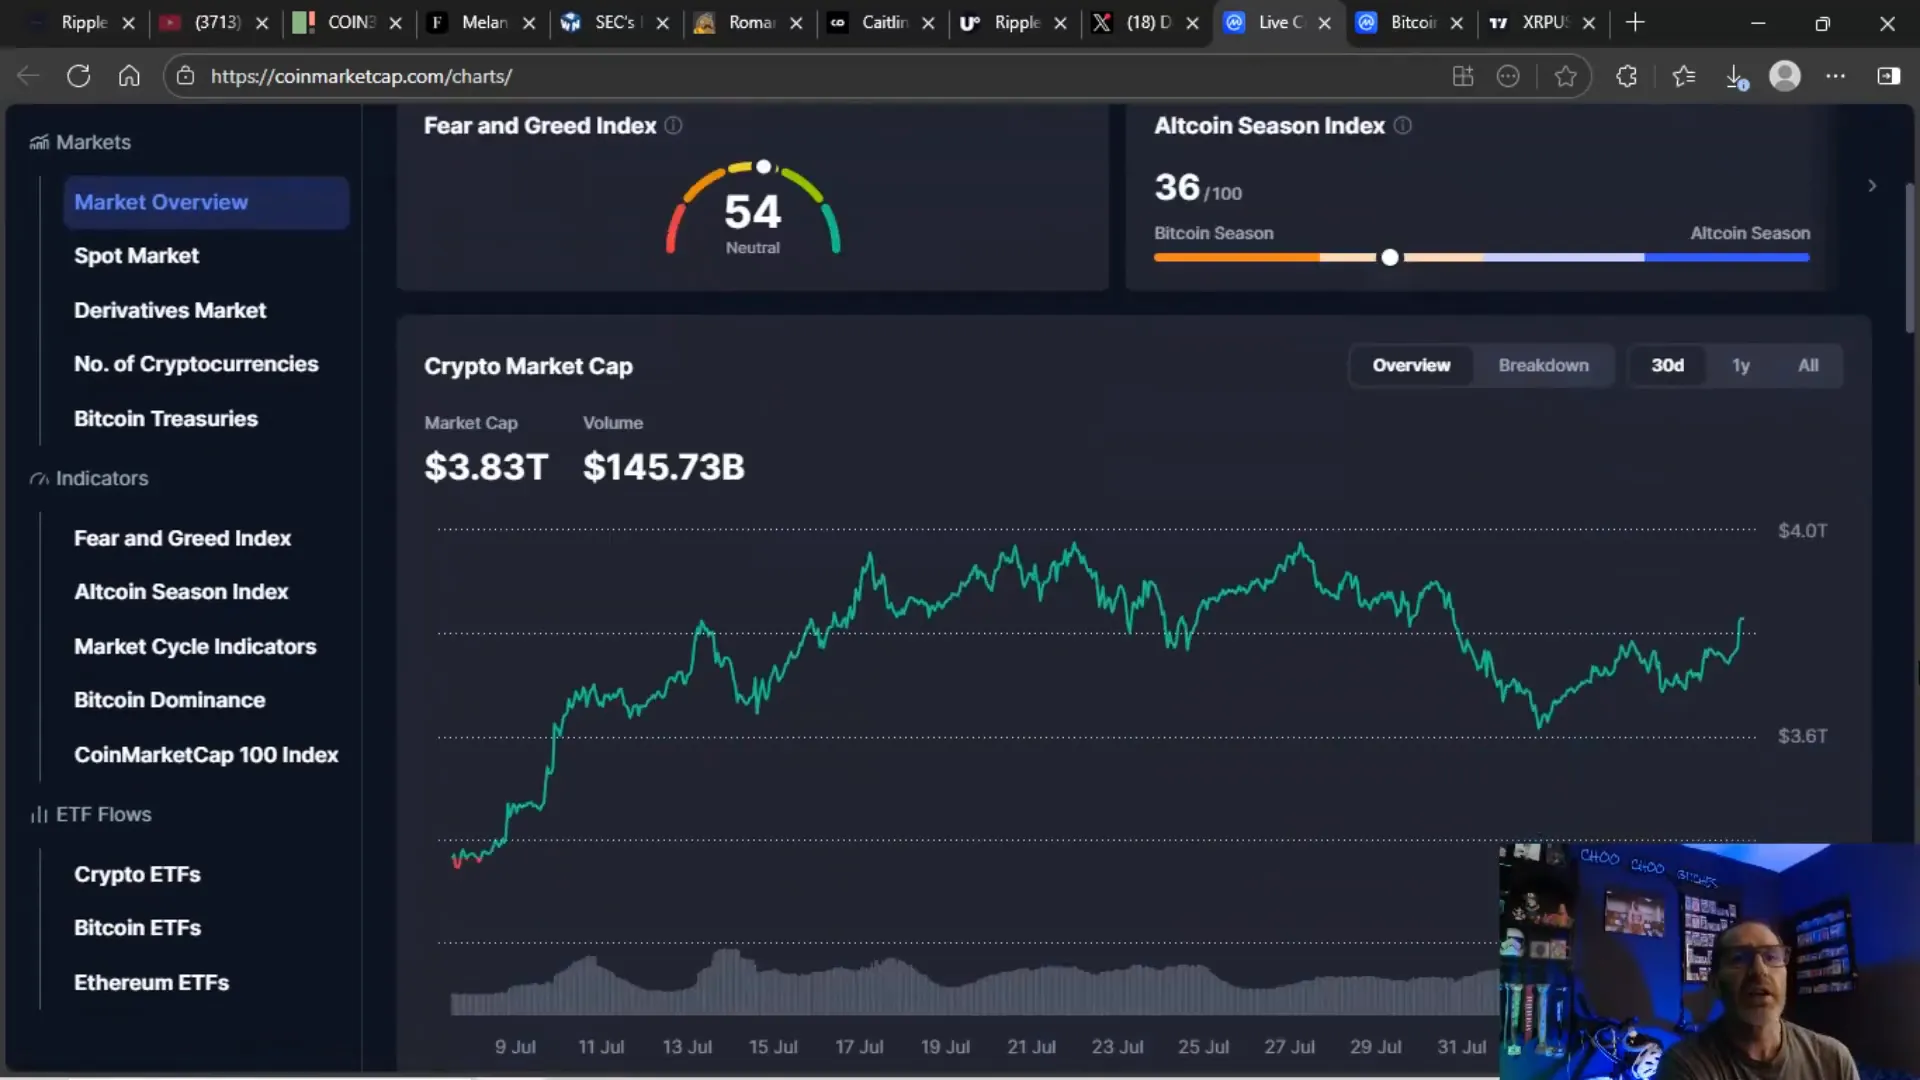Click the webcam video overlay
Image resolution: width=1920 pixels, height=1080 pixels.
click(1709, 961)
